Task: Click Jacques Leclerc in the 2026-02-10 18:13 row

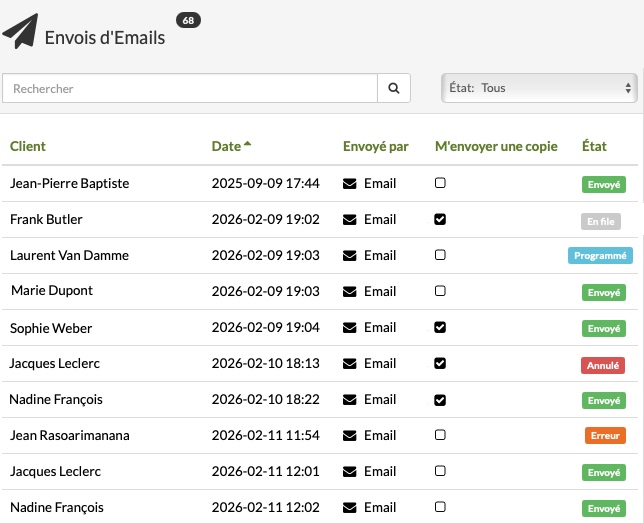Action: 55,364
